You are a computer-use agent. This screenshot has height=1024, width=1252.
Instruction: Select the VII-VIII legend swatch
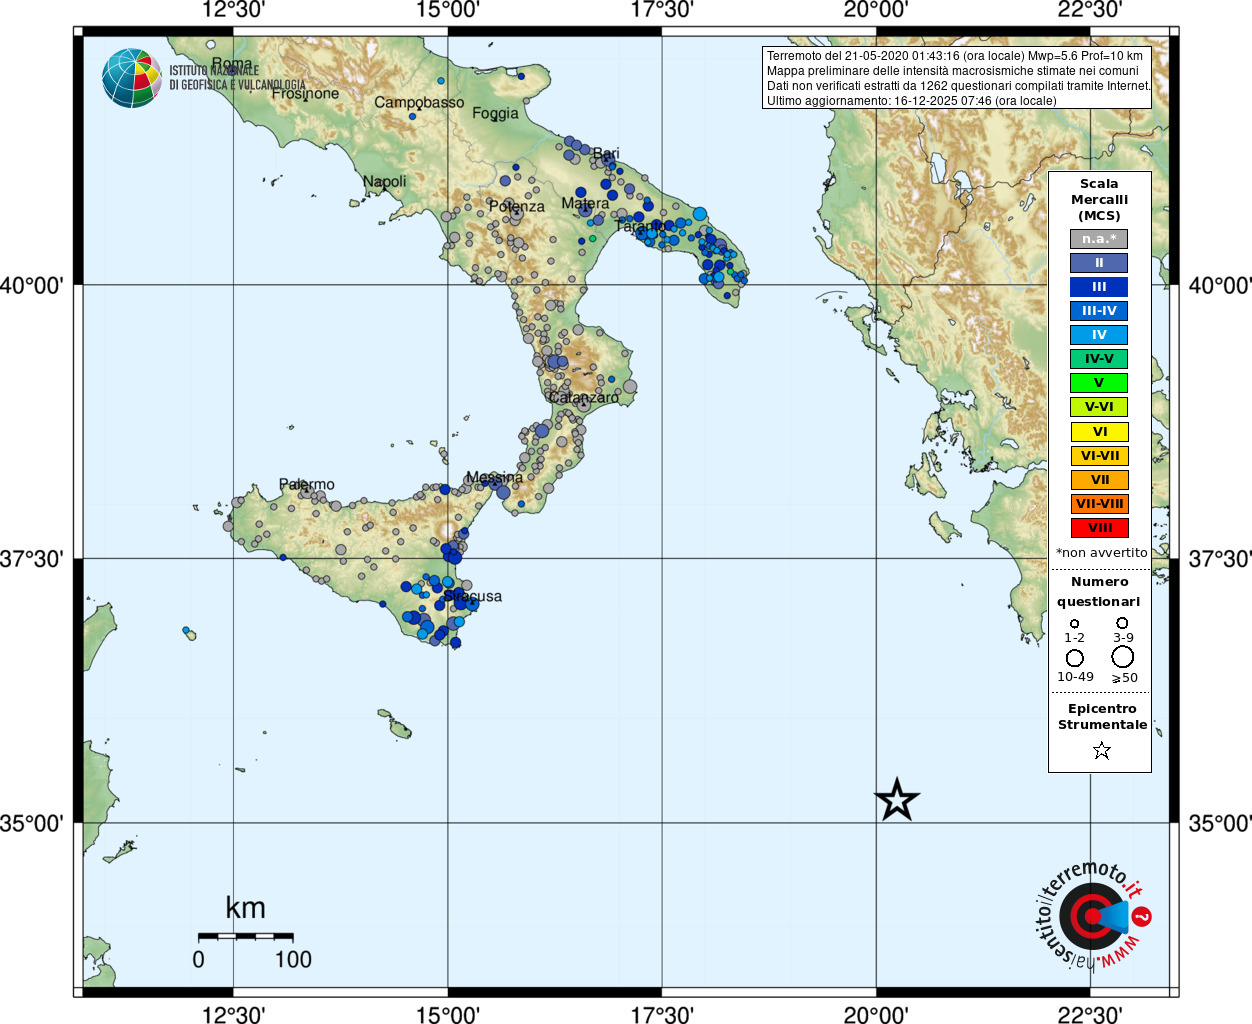tap(1099, 504)
